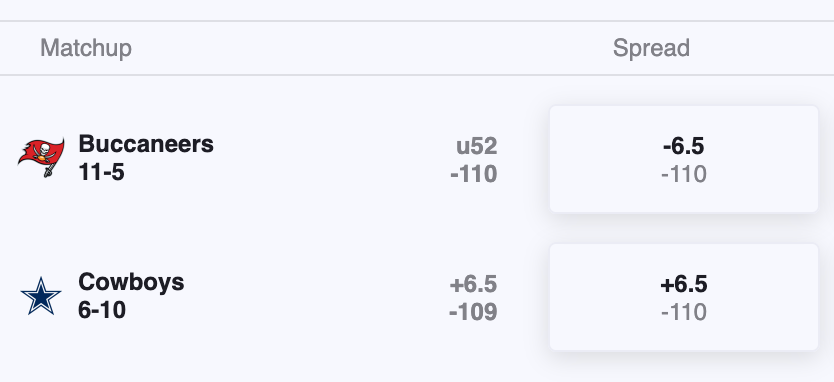Click the -109 odds for Cowboys

pos(473,312)
